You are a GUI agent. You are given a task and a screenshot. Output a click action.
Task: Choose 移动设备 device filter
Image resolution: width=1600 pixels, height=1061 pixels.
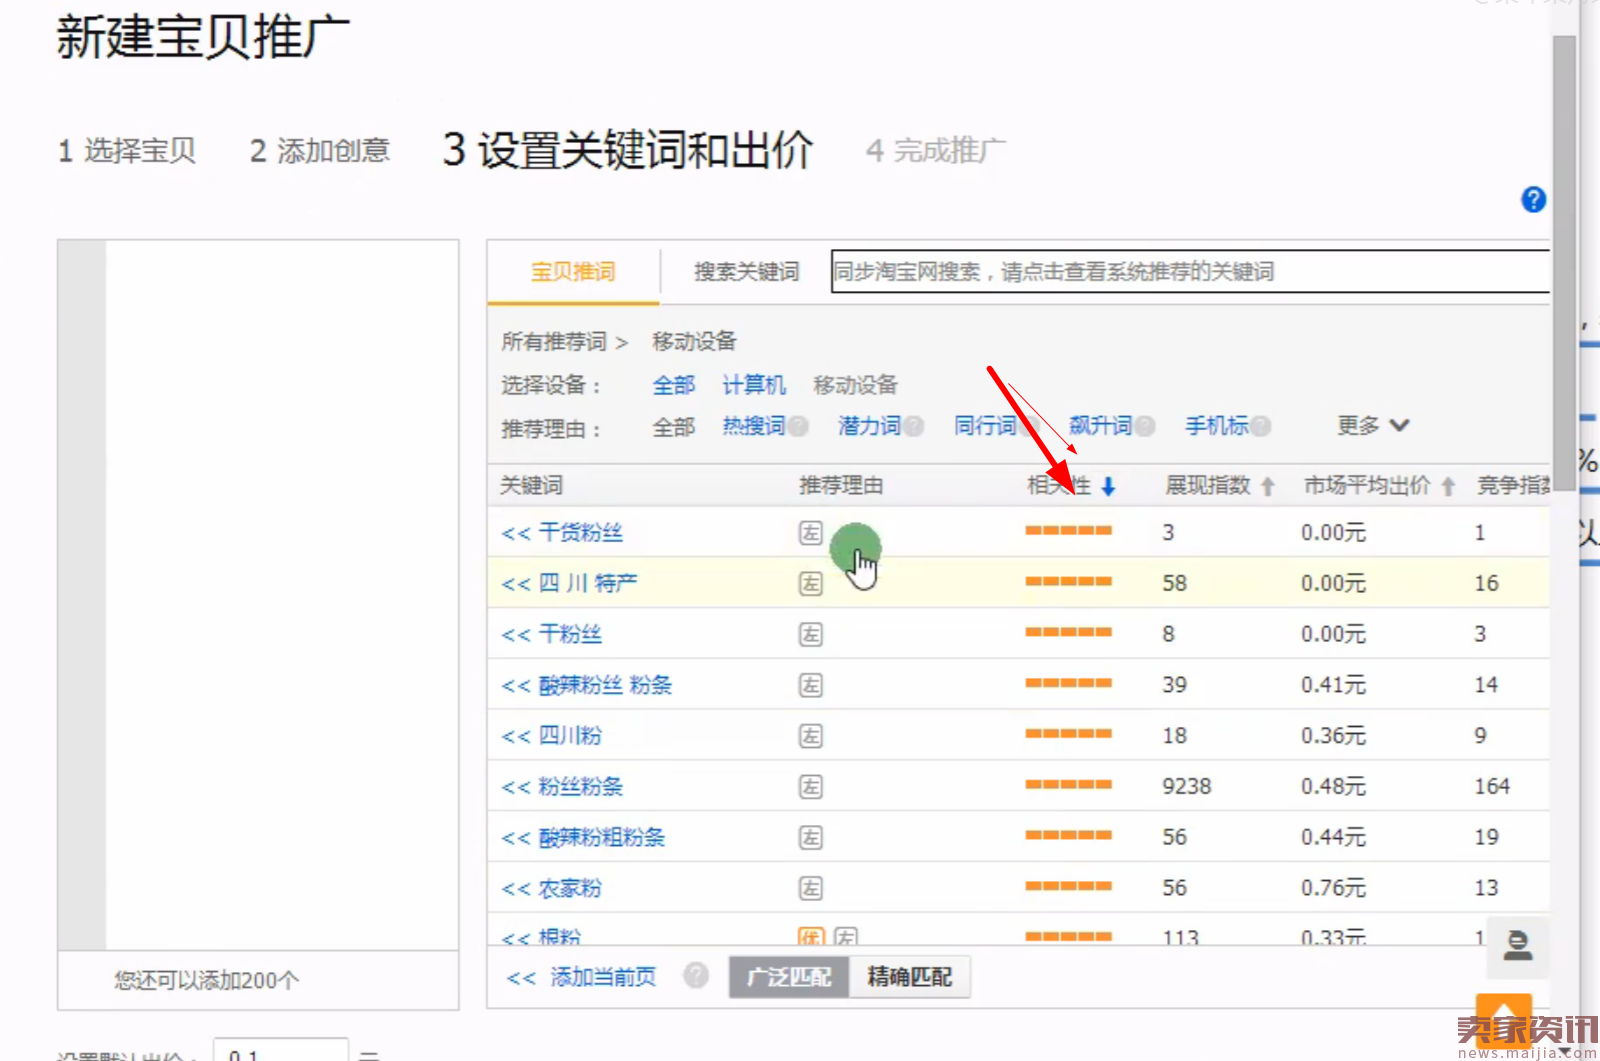click(x=855, y=385)
